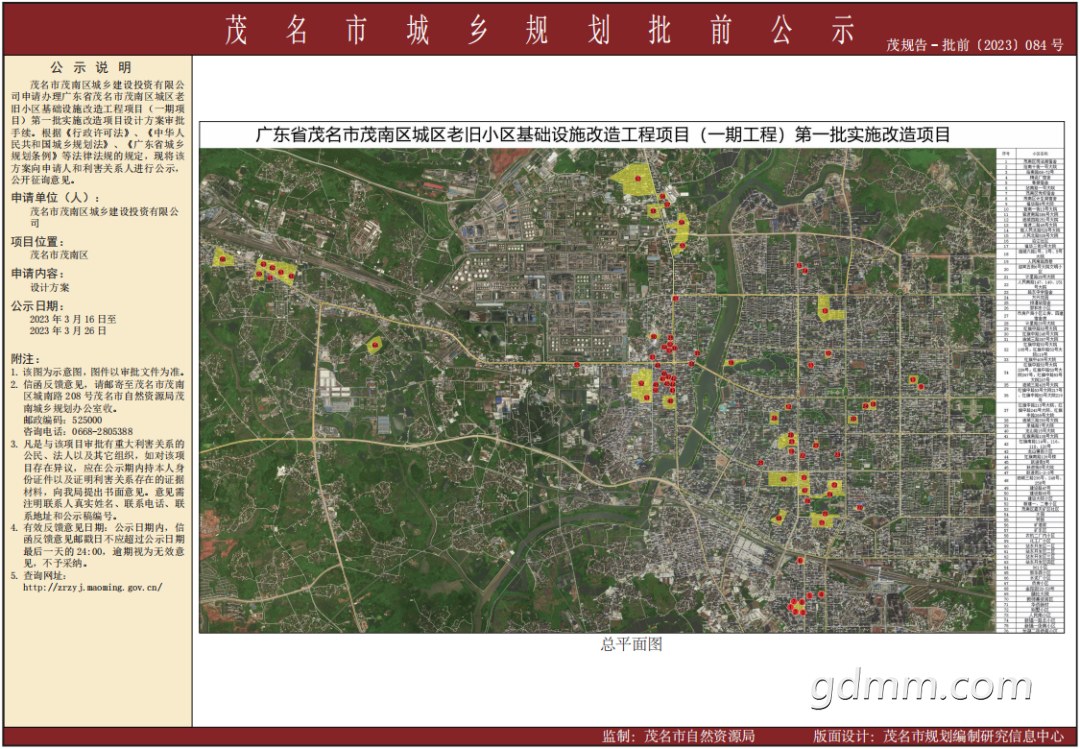Click the footer text 监制:茂名市自然资源局

678,737
